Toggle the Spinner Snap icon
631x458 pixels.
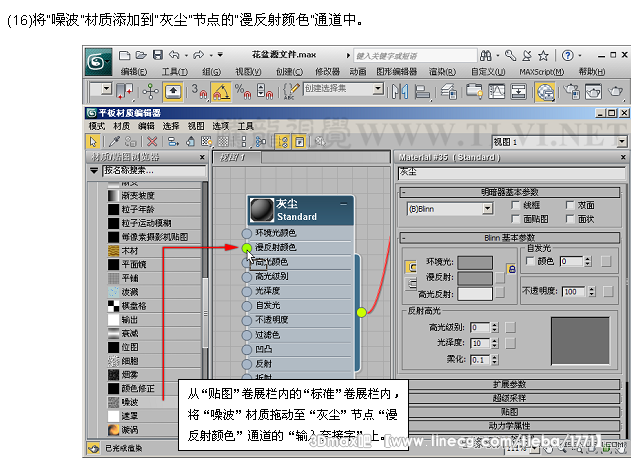[x=265, y=91]
